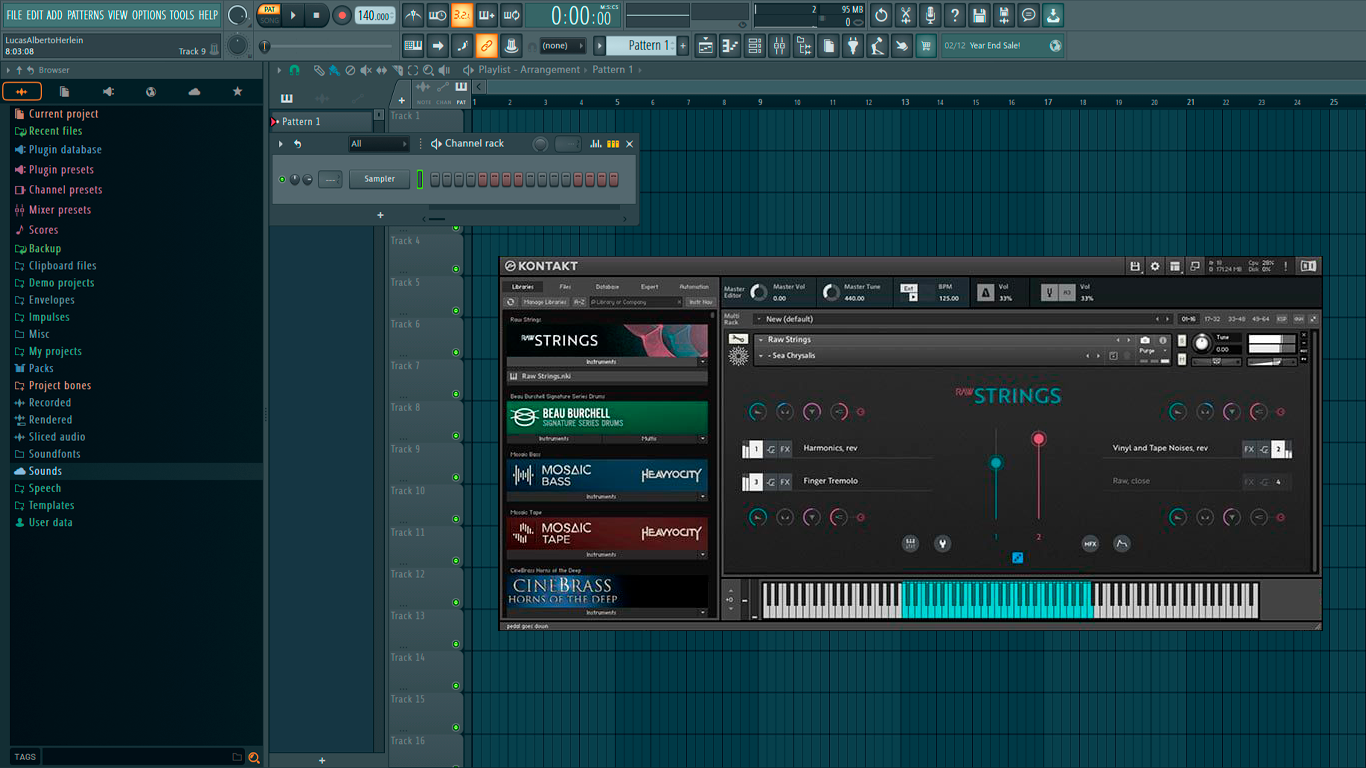Open the HELP menu

(x=208, y=15)
